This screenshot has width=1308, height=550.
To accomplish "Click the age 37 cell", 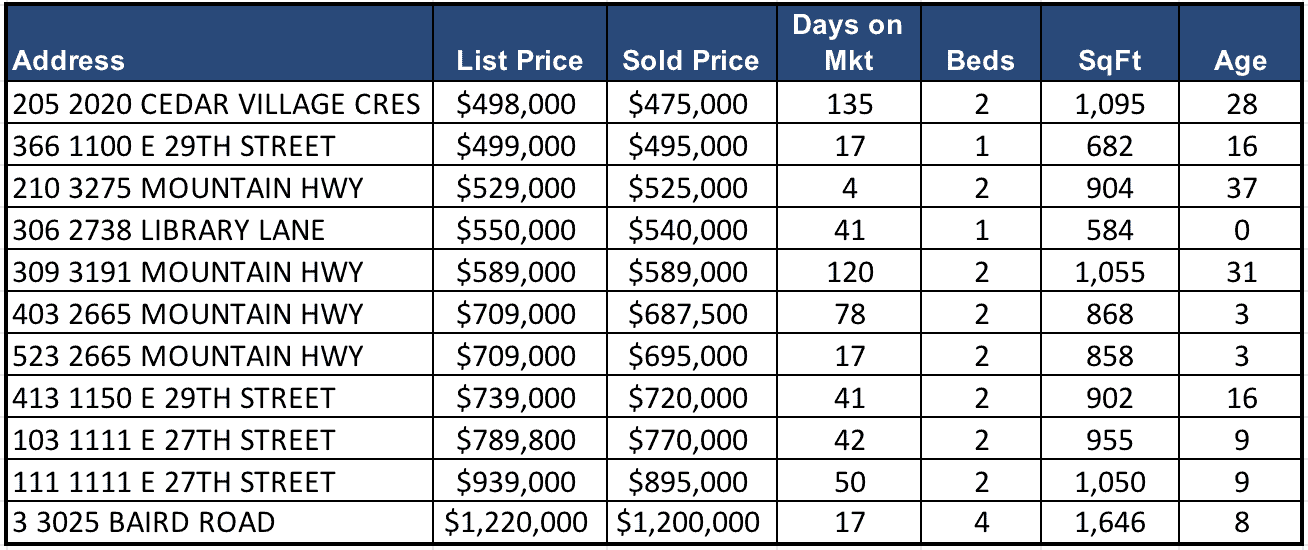I will pyautogui.click(x=1240, y=188).
